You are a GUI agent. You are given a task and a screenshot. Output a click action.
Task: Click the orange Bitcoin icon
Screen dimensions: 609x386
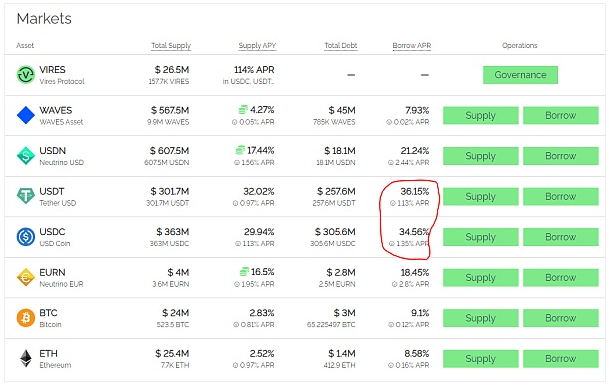[26, 318]
